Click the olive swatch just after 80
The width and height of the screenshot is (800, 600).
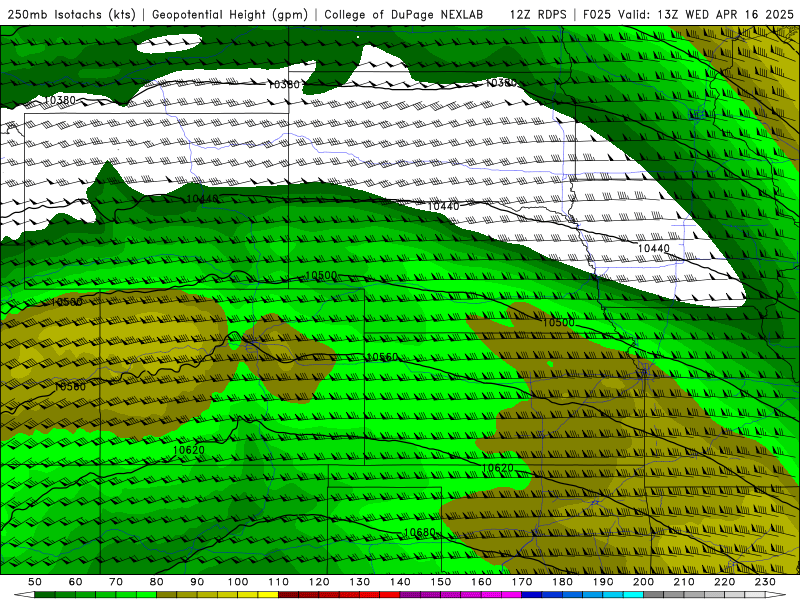[x=167, y=595]
